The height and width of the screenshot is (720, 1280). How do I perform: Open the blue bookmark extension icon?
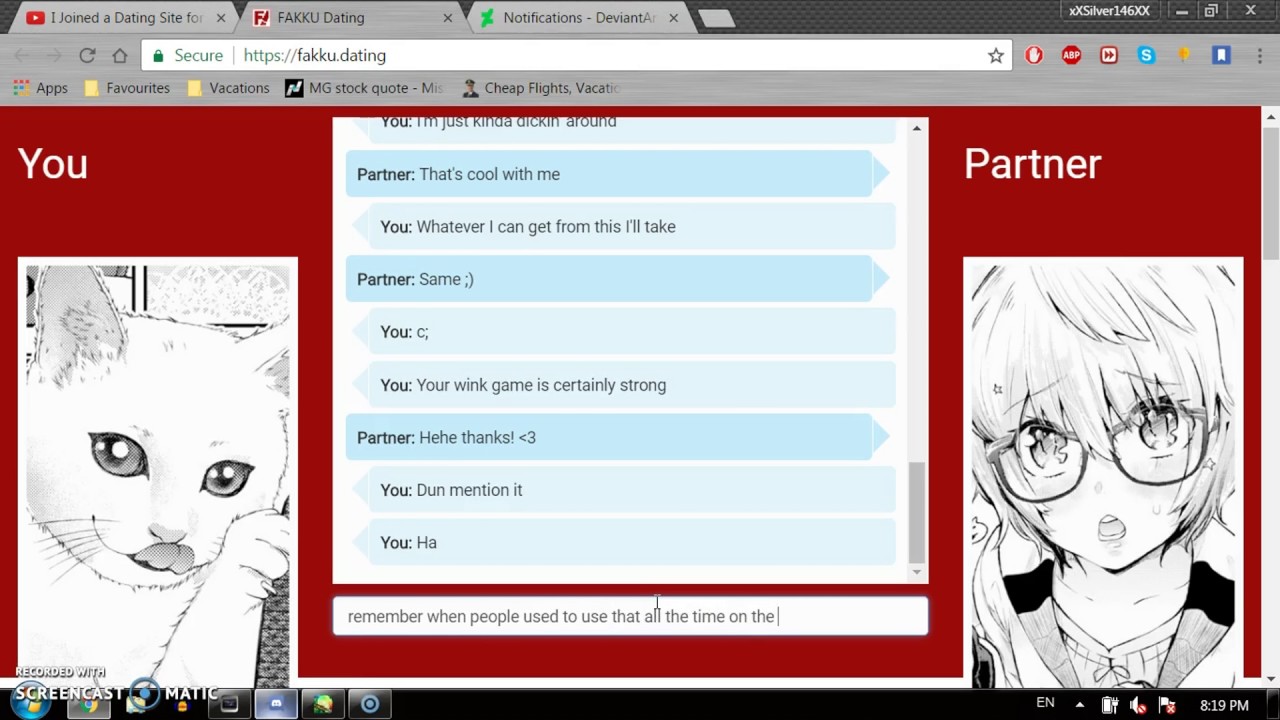tap(1221, 56)
